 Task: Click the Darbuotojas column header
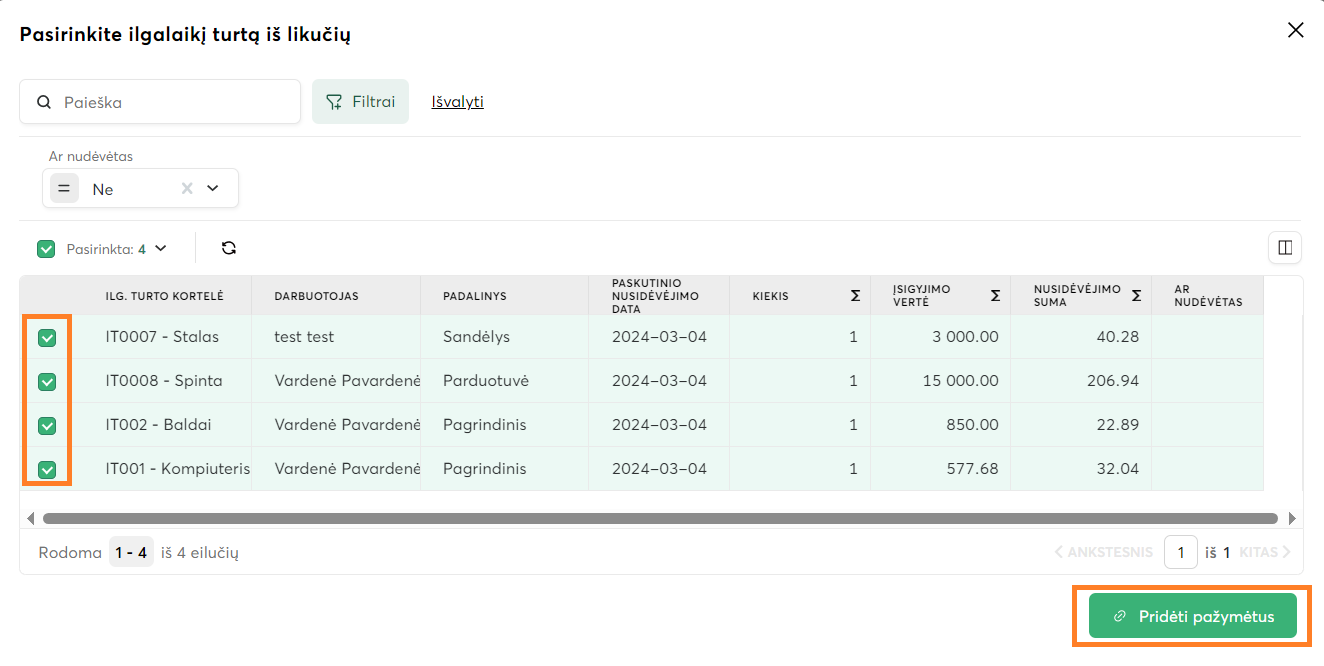pyautogui.click(x=316, y=296)
